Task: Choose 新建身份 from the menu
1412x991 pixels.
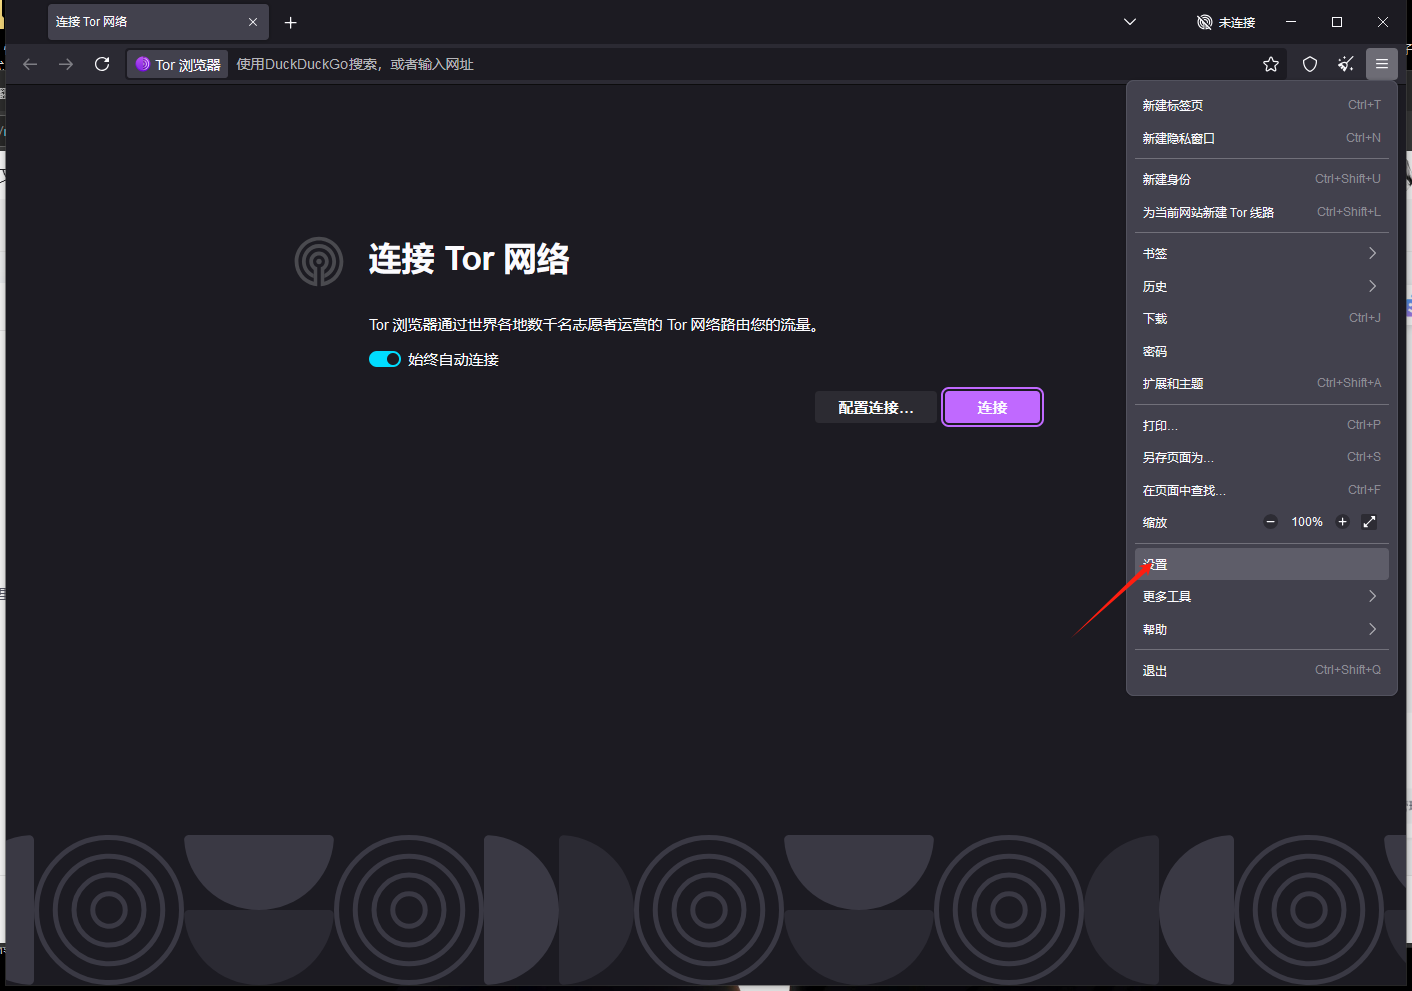Action: tap(1262, 179)
